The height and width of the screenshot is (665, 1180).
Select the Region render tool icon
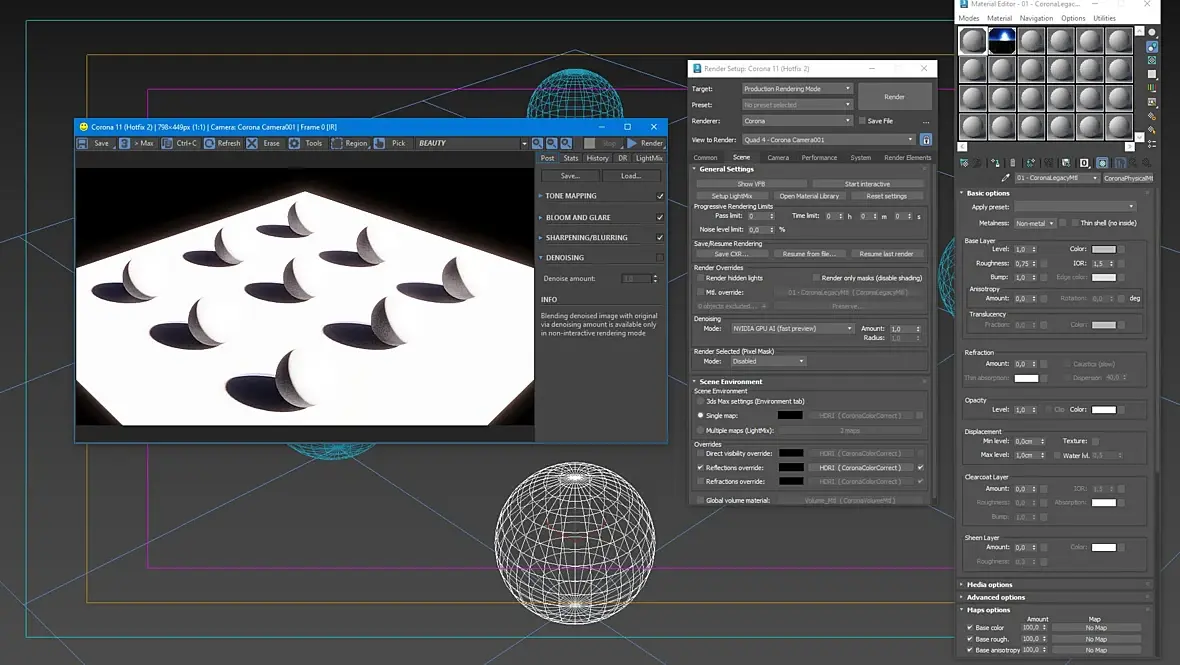[337, 143]
